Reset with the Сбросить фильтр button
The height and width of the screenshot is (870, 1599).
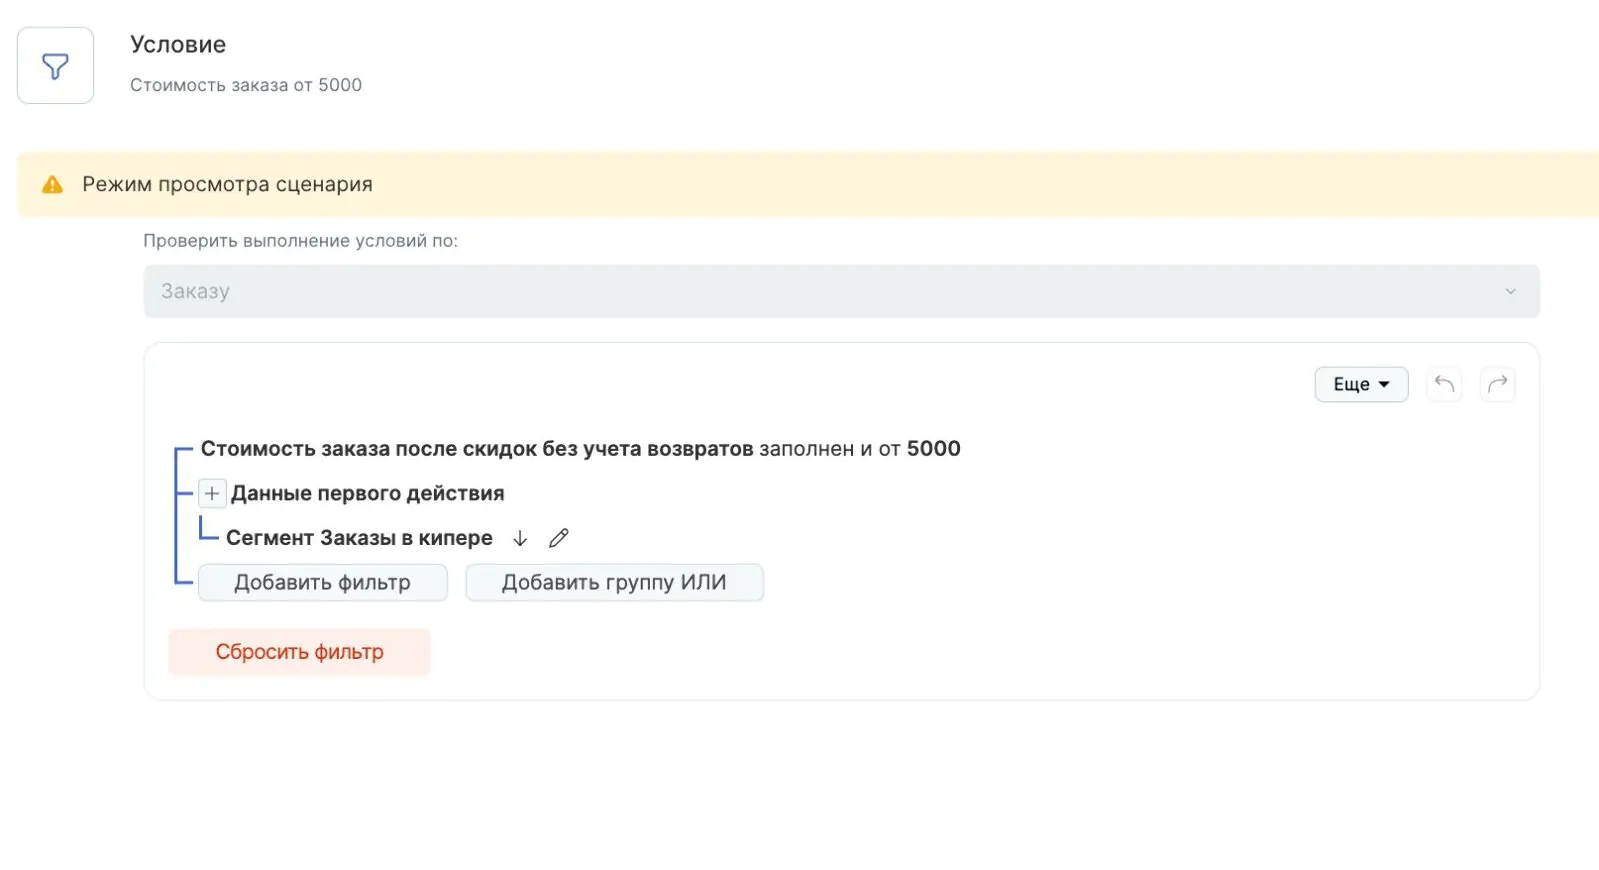(299, 652)
